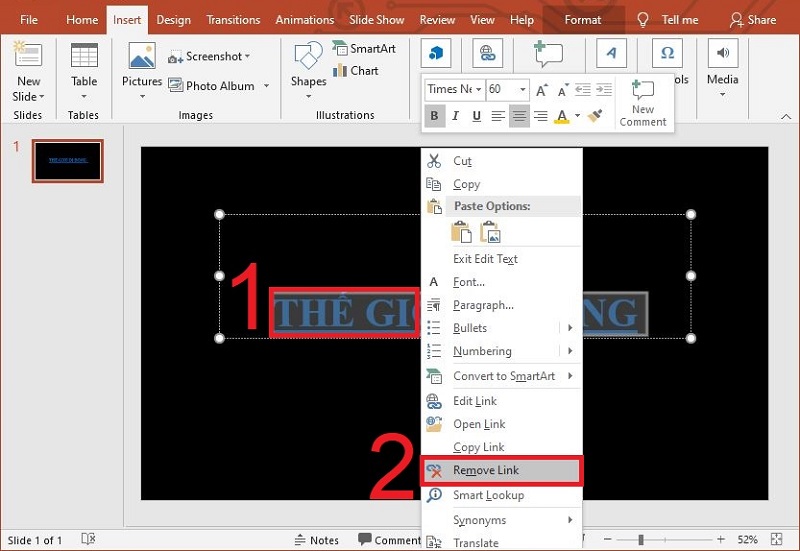Open the Photo Album tool
800x551 pixels.
click(212, 86)
